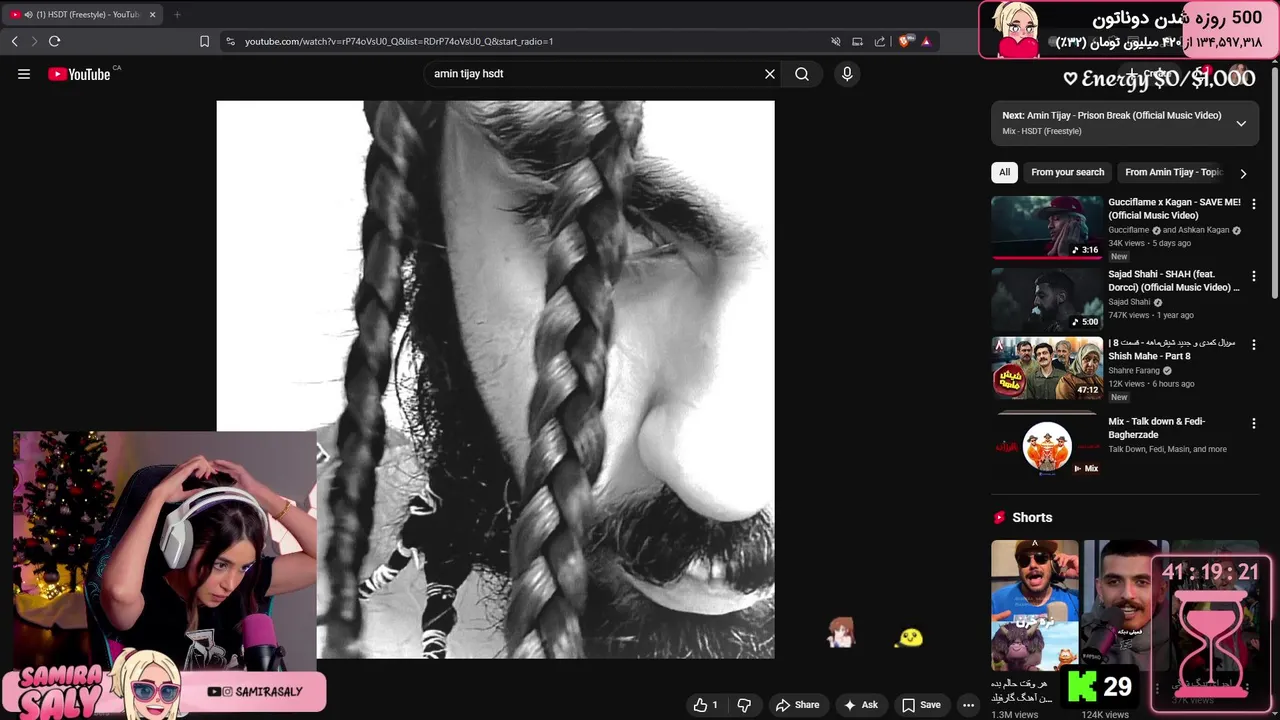Open the Brave Rewards triangle icon

click(x=926, y=41)
